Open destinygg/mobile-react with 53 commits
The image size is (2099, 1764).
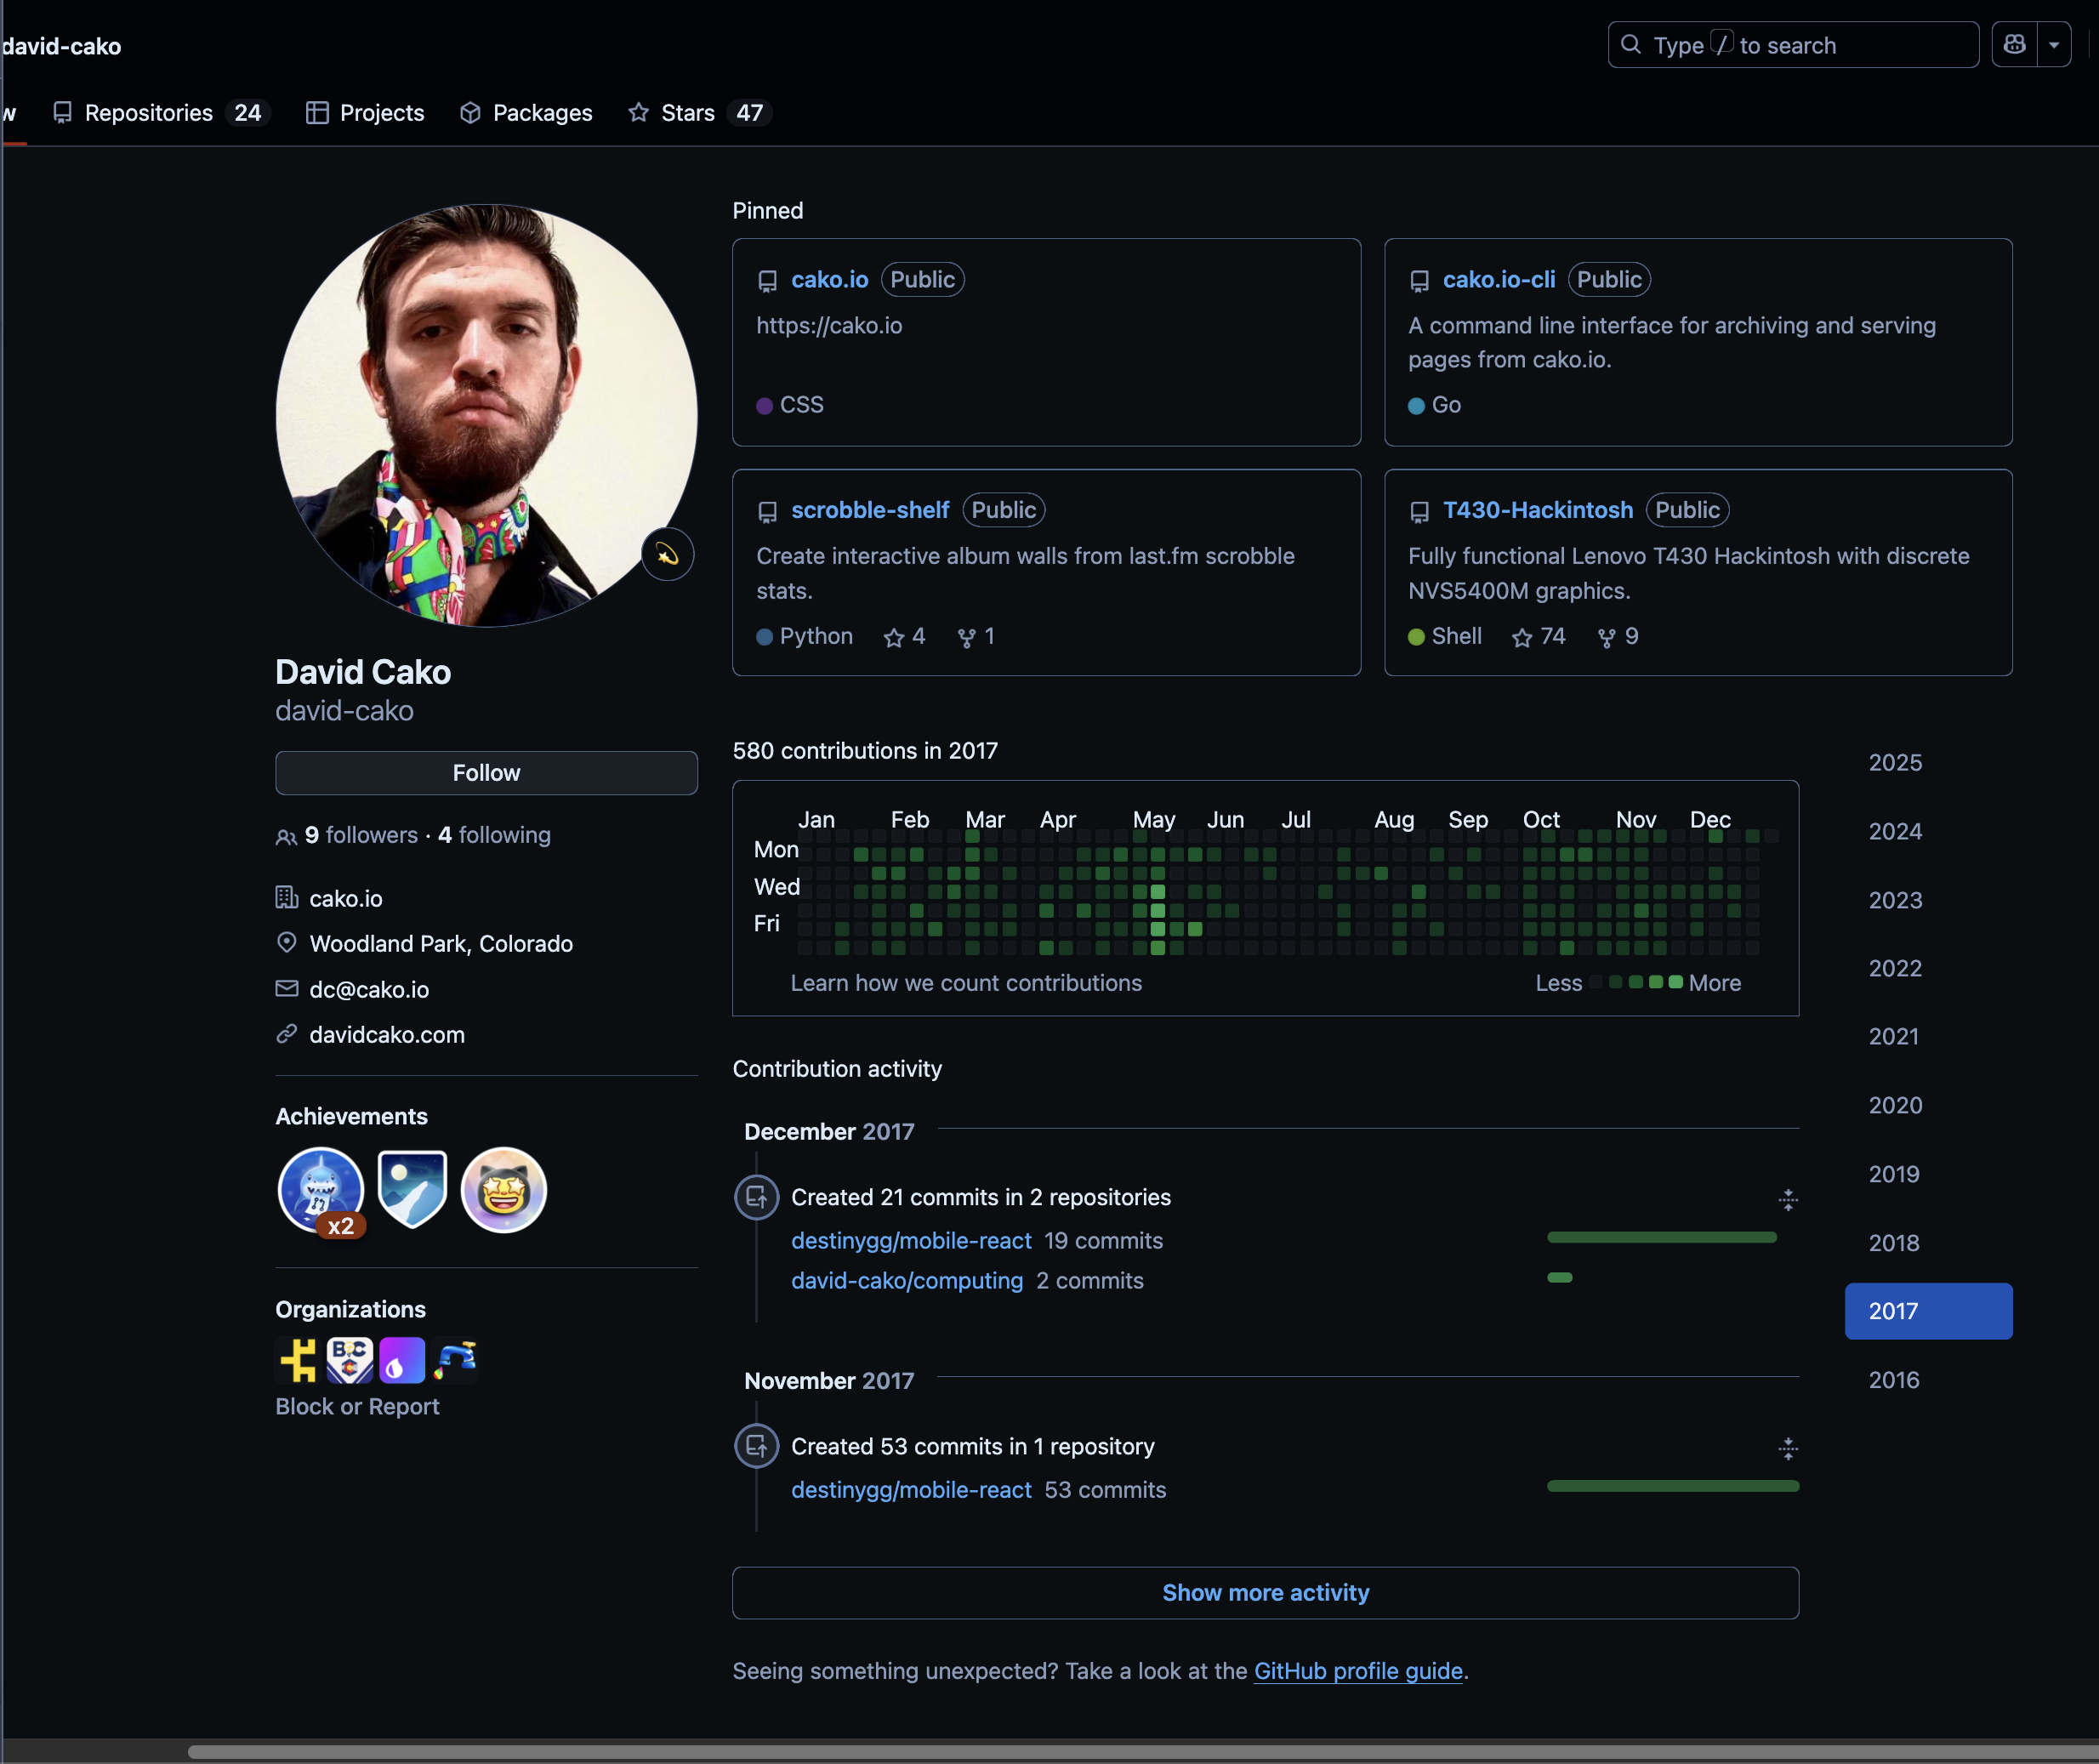pos(911,1490)
